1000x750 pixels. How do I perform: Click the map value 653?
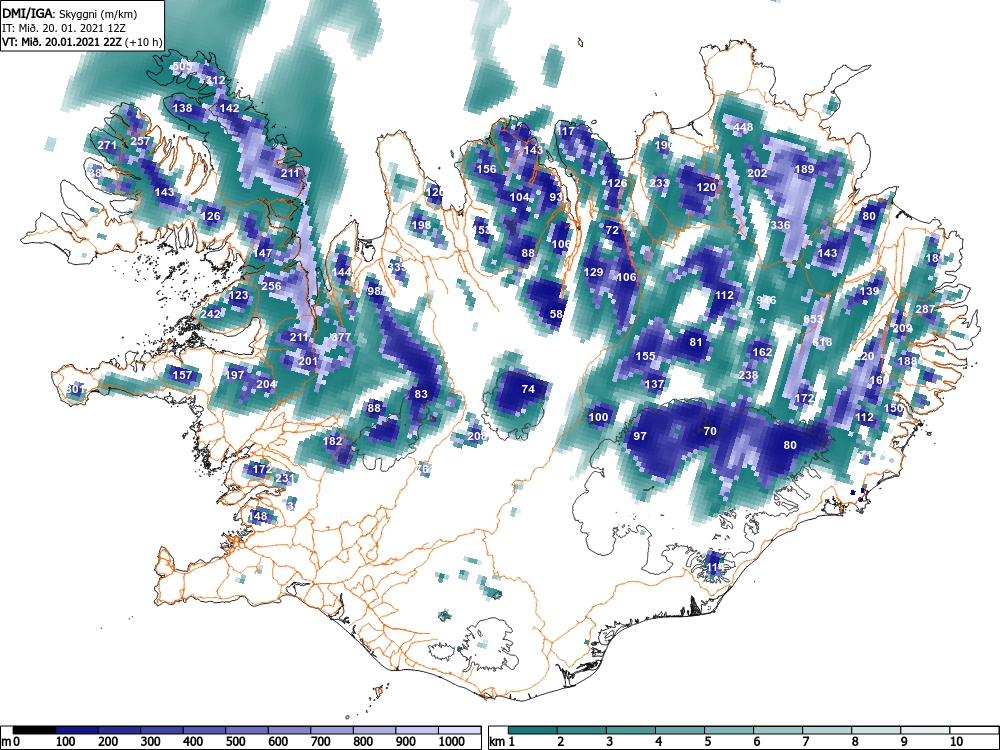[813, 319]
